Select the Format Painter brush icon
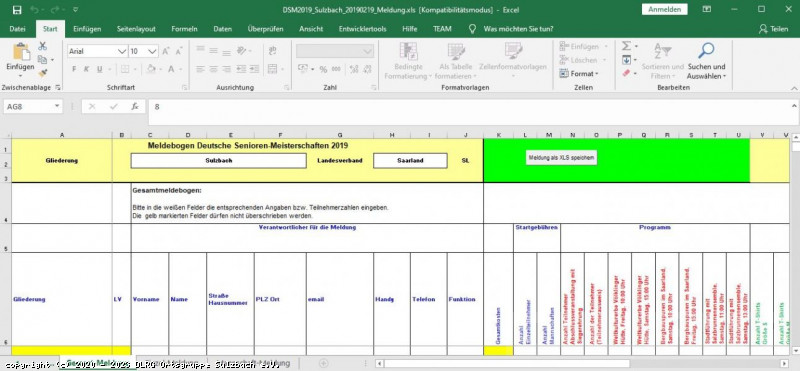The width and height of the screenshot is (800, 371). pyautogui.click(x=42, y=73)
